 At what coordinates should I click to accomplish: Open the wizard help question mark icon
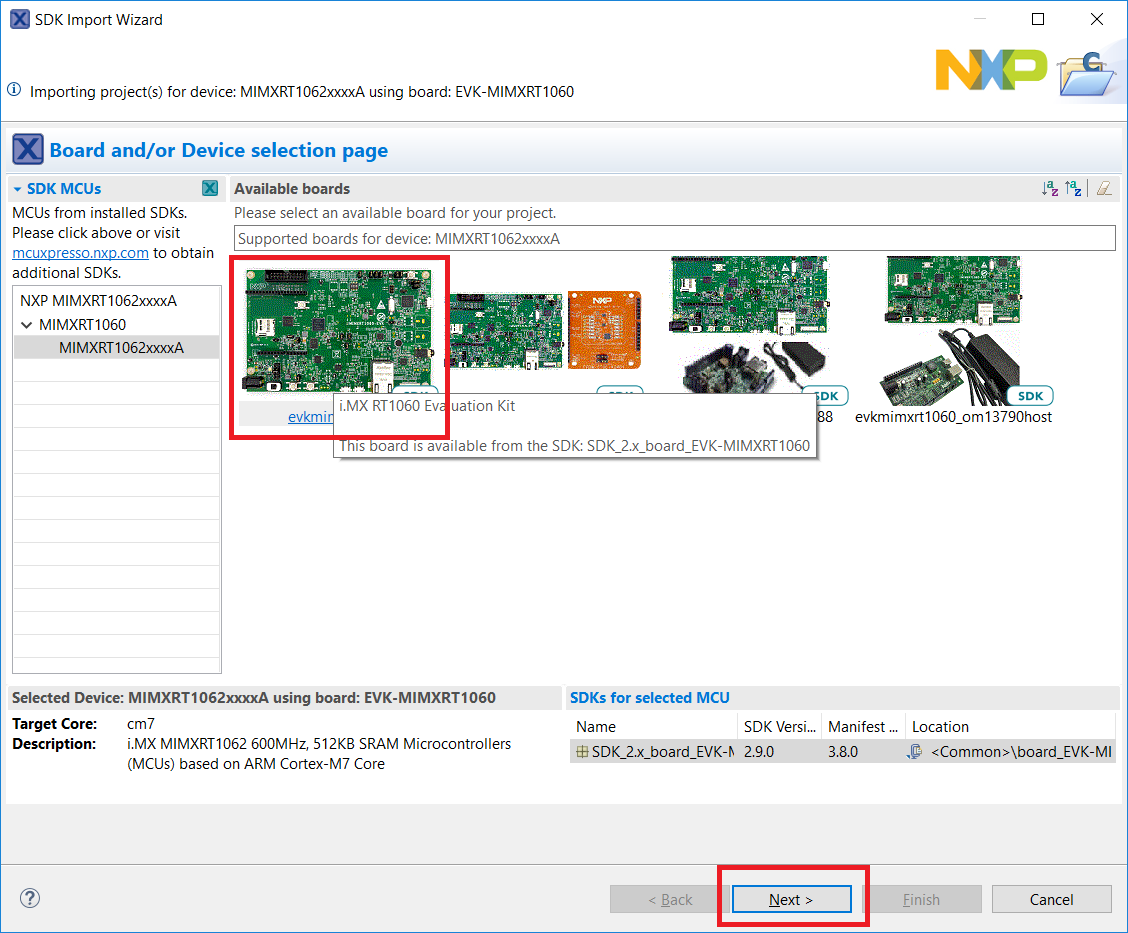(30, 898)
